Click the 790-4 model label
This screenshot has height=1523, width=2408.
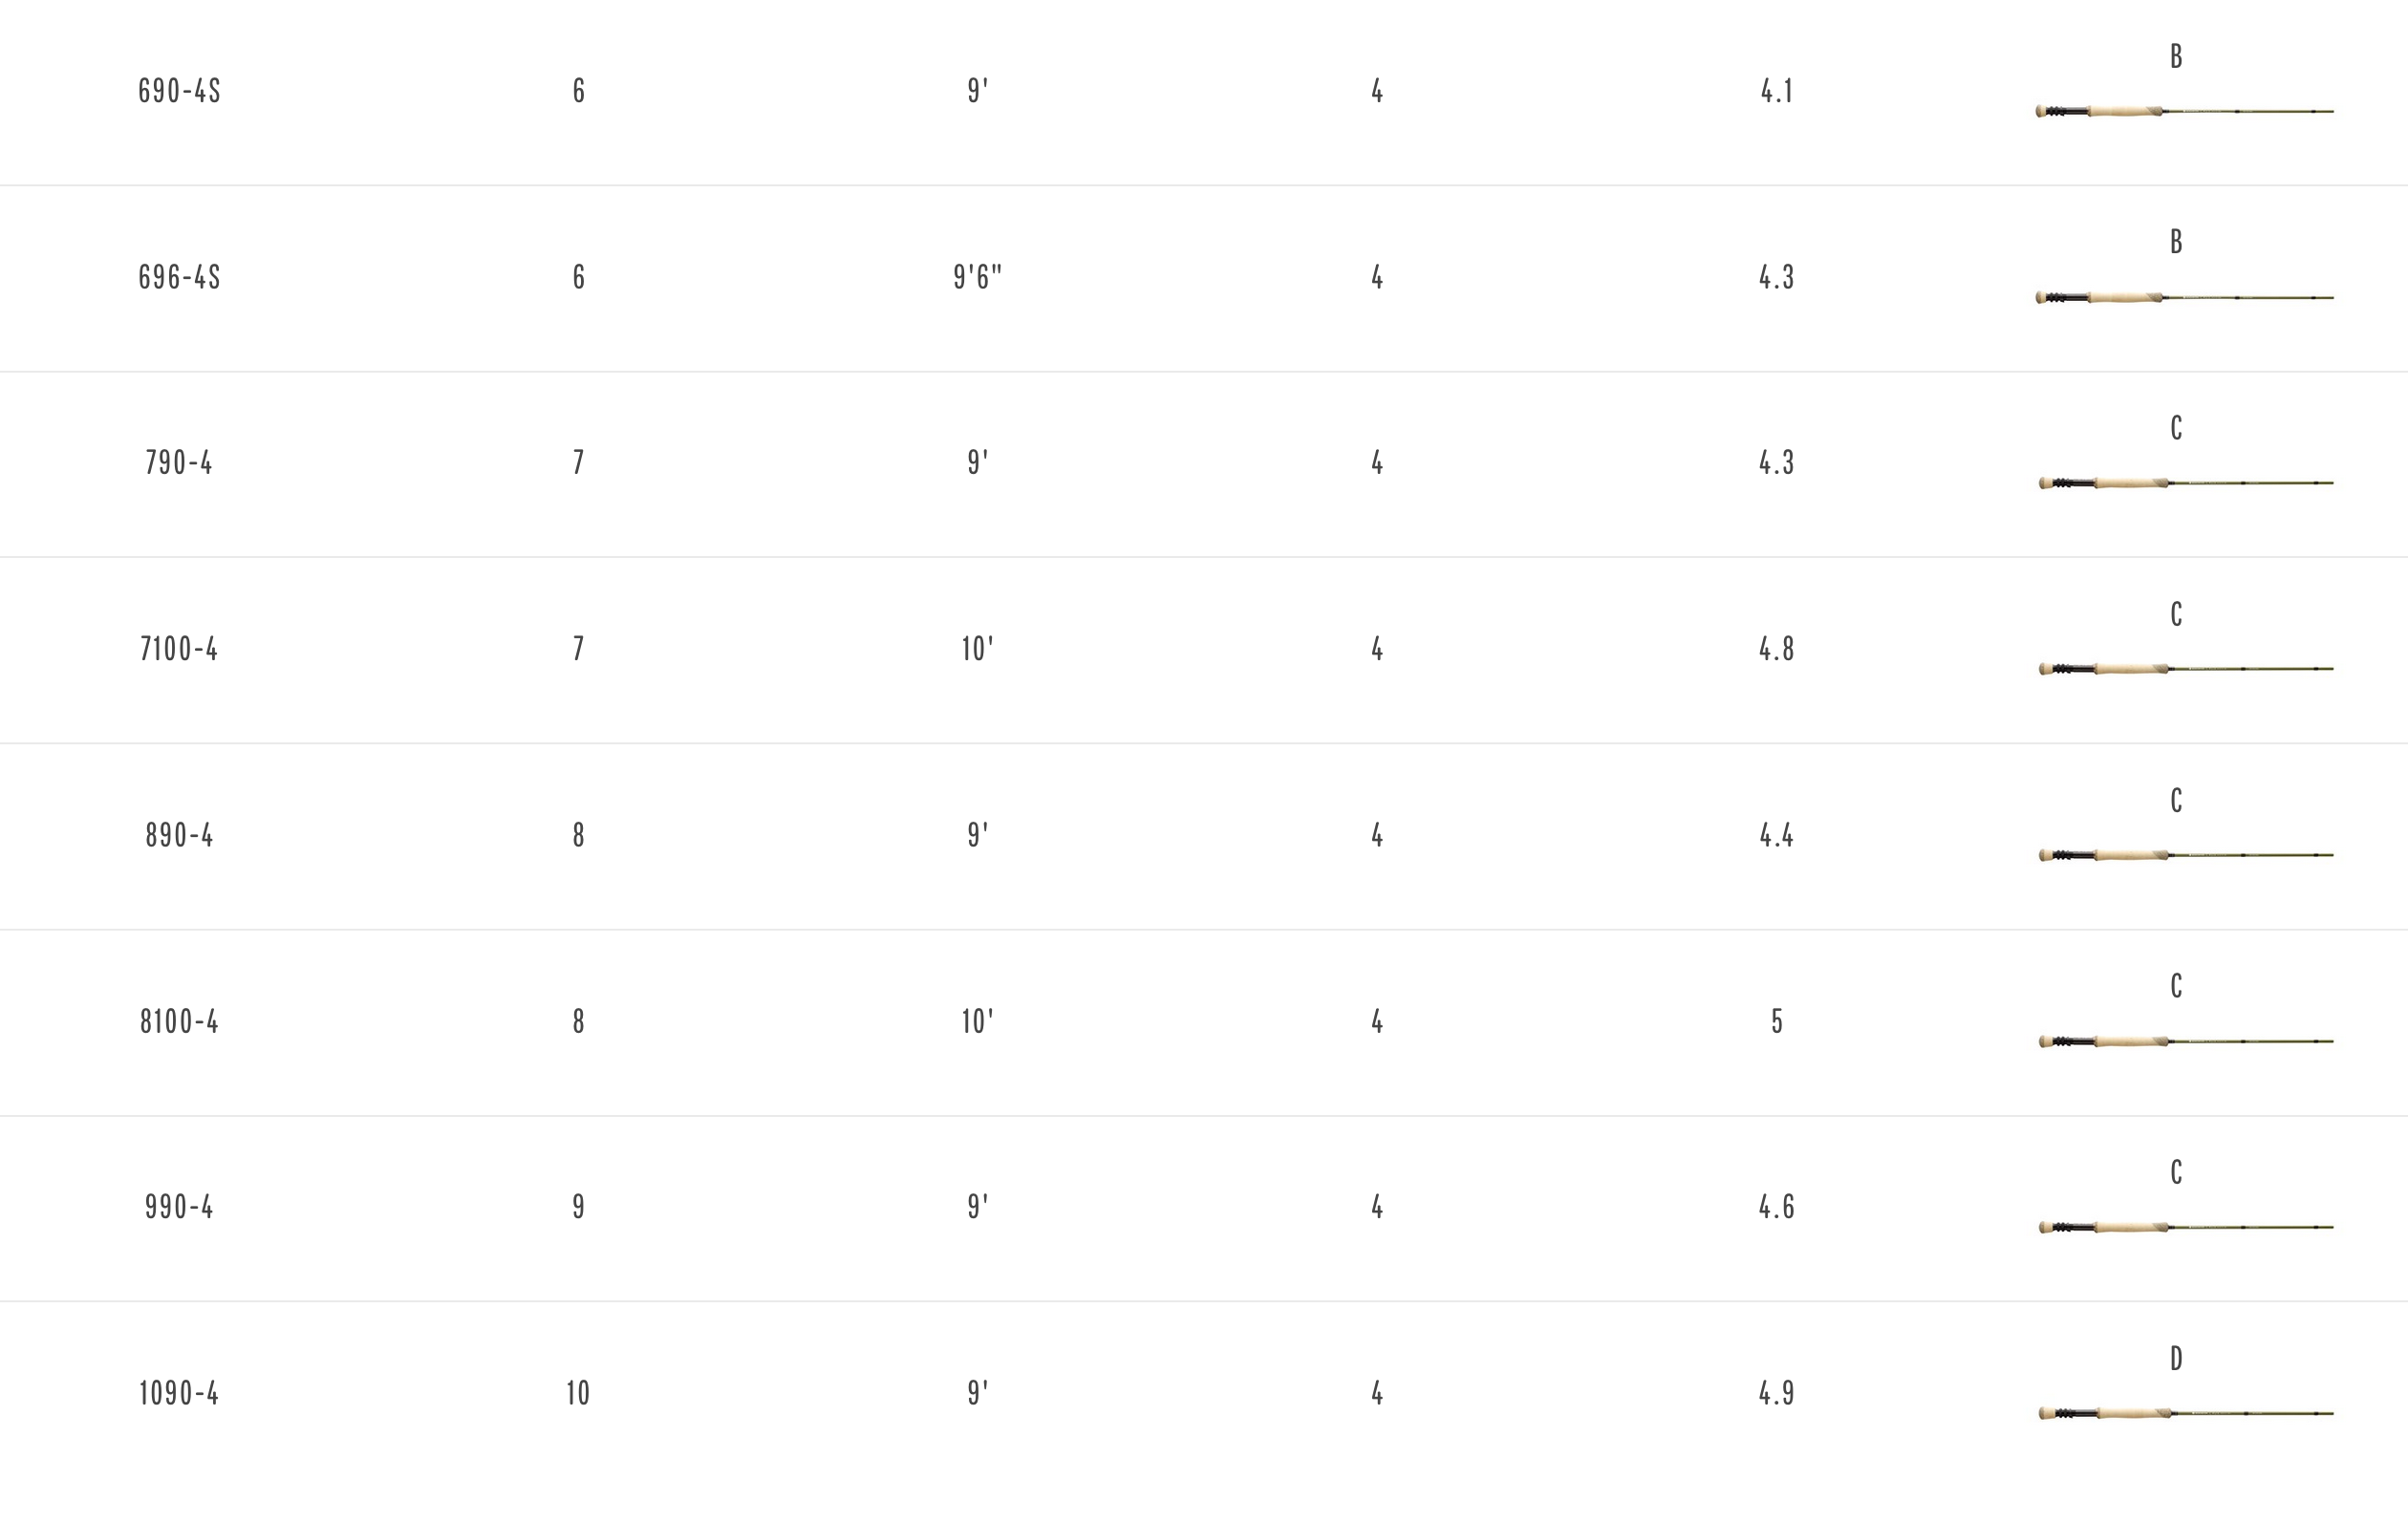tap(179, 463)
